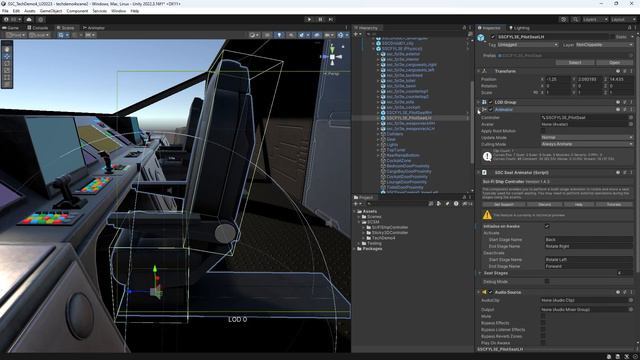Image resolution: width=640 pixels, height=360 pixels.
Task: Click the Tutorials button
Action: (614, 204)
